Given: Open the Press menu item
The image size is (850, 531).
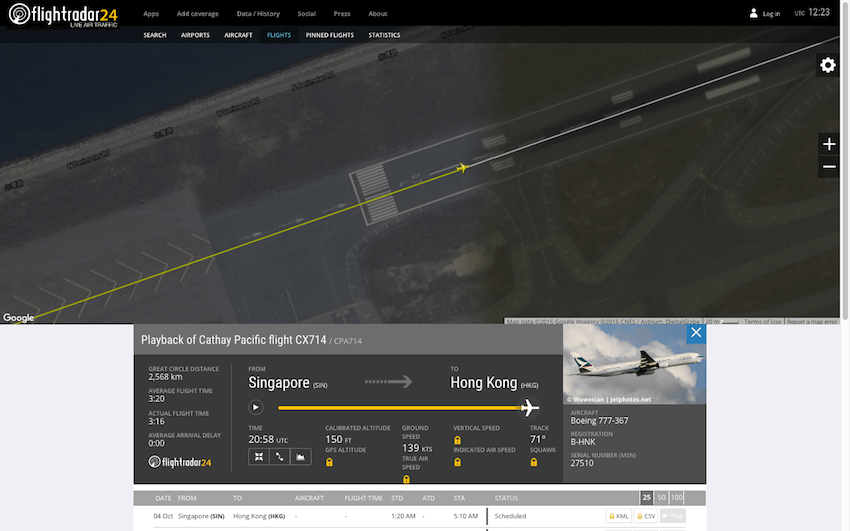Looking at the screenshot, I should tap(342, 14).
